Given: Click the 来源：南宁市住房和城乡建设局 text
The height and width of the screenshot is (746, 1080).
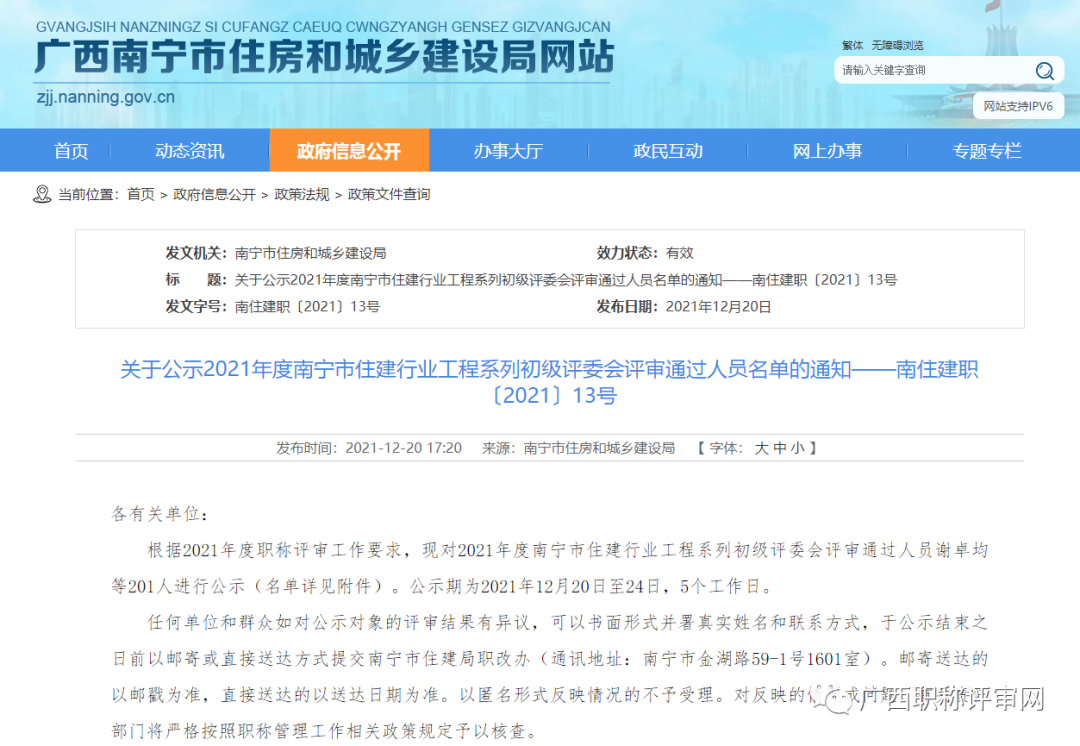Looking at the screenshot, I should coord(578,448).
